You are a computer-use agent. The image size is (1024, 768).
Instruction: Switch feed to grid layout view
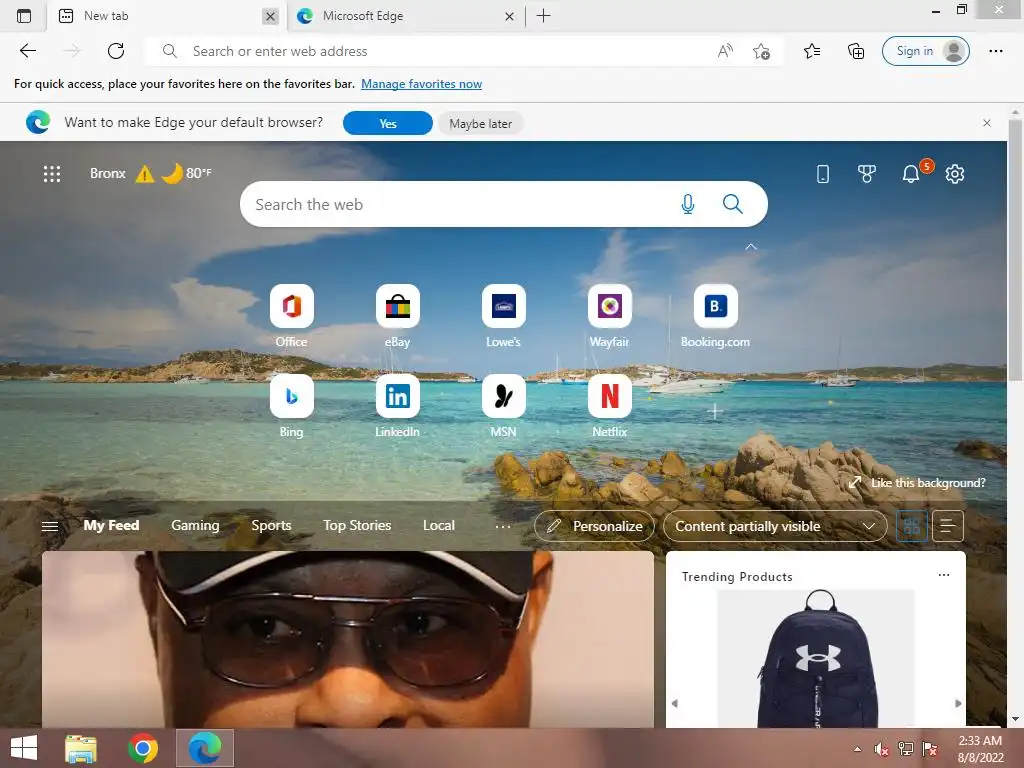(x=912, y=526)
